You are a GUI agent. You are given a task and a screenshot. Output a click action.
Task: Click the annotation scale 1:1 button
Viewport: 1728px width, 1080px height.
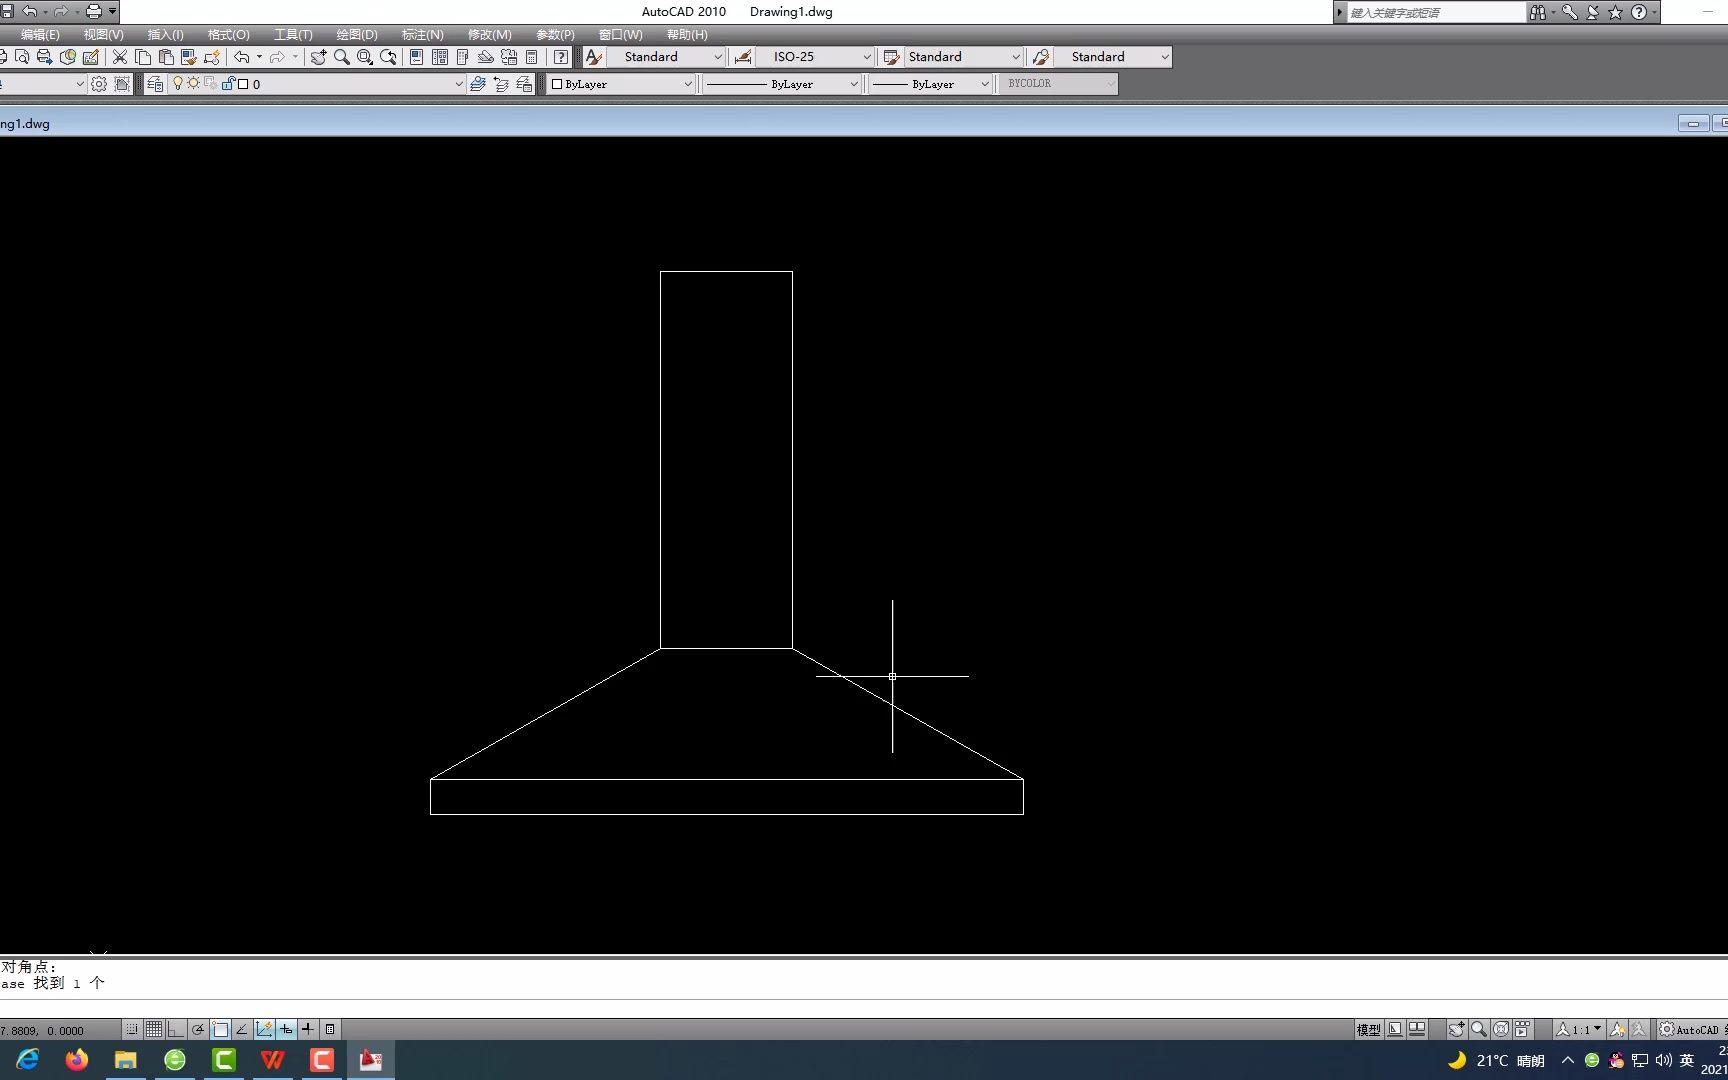coord(1579,1029)
